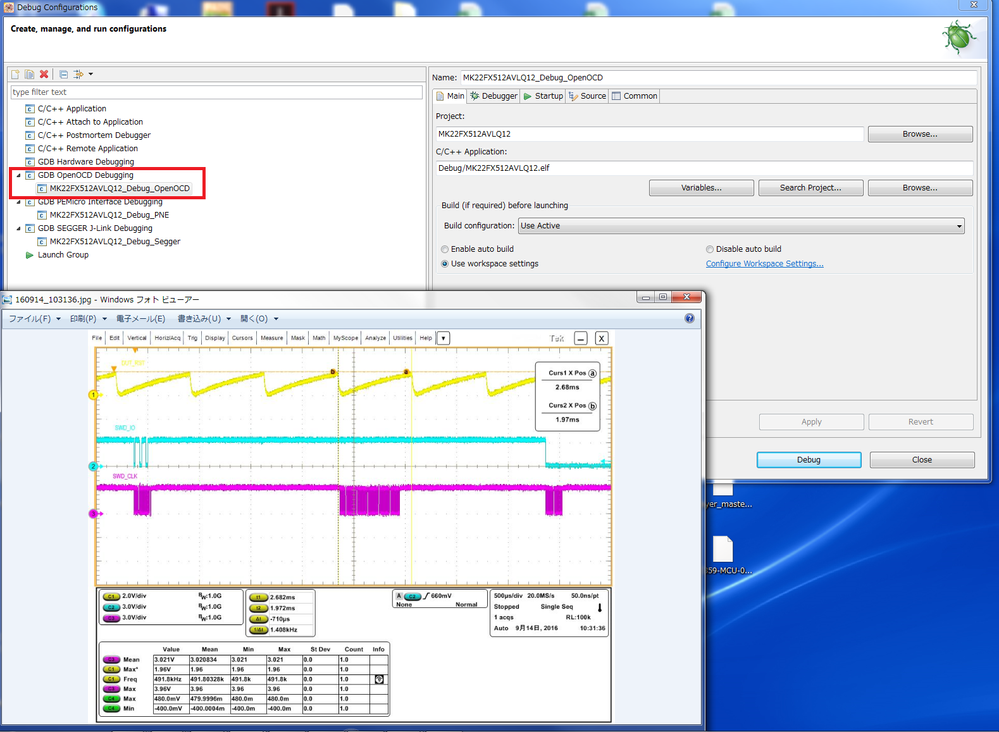The image size is (999, 732).
Task: Click the New launch configuration icon
Action: tap(15, 74)
